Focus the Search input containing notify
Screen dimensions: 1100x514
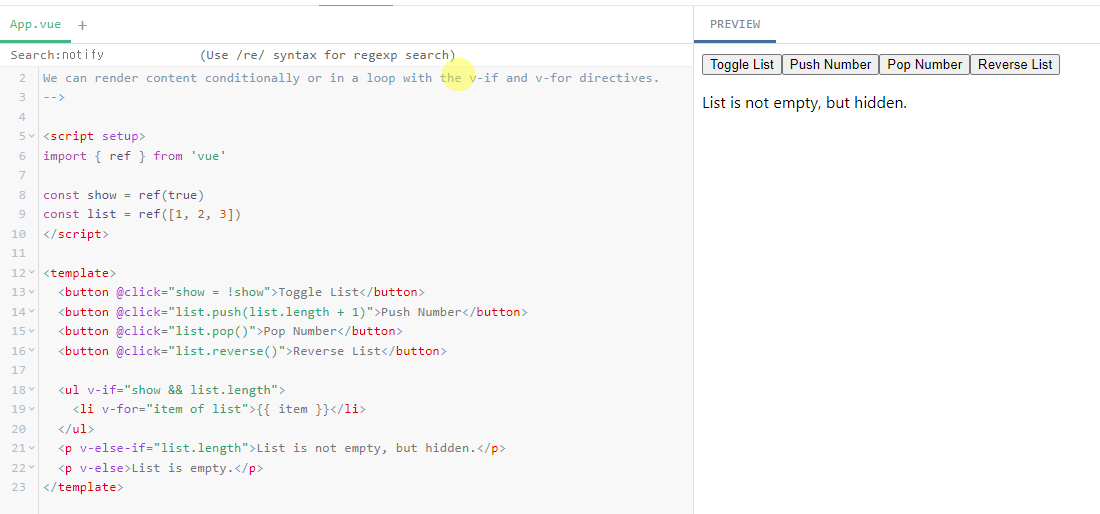coord(128,55)
